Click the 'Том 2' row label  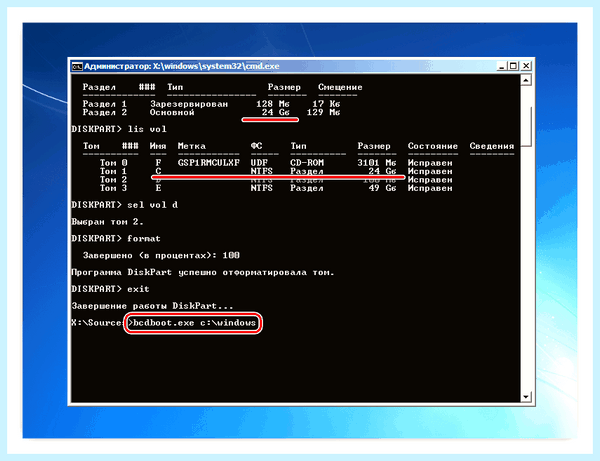pyautogui.click(x=114, y=180)
